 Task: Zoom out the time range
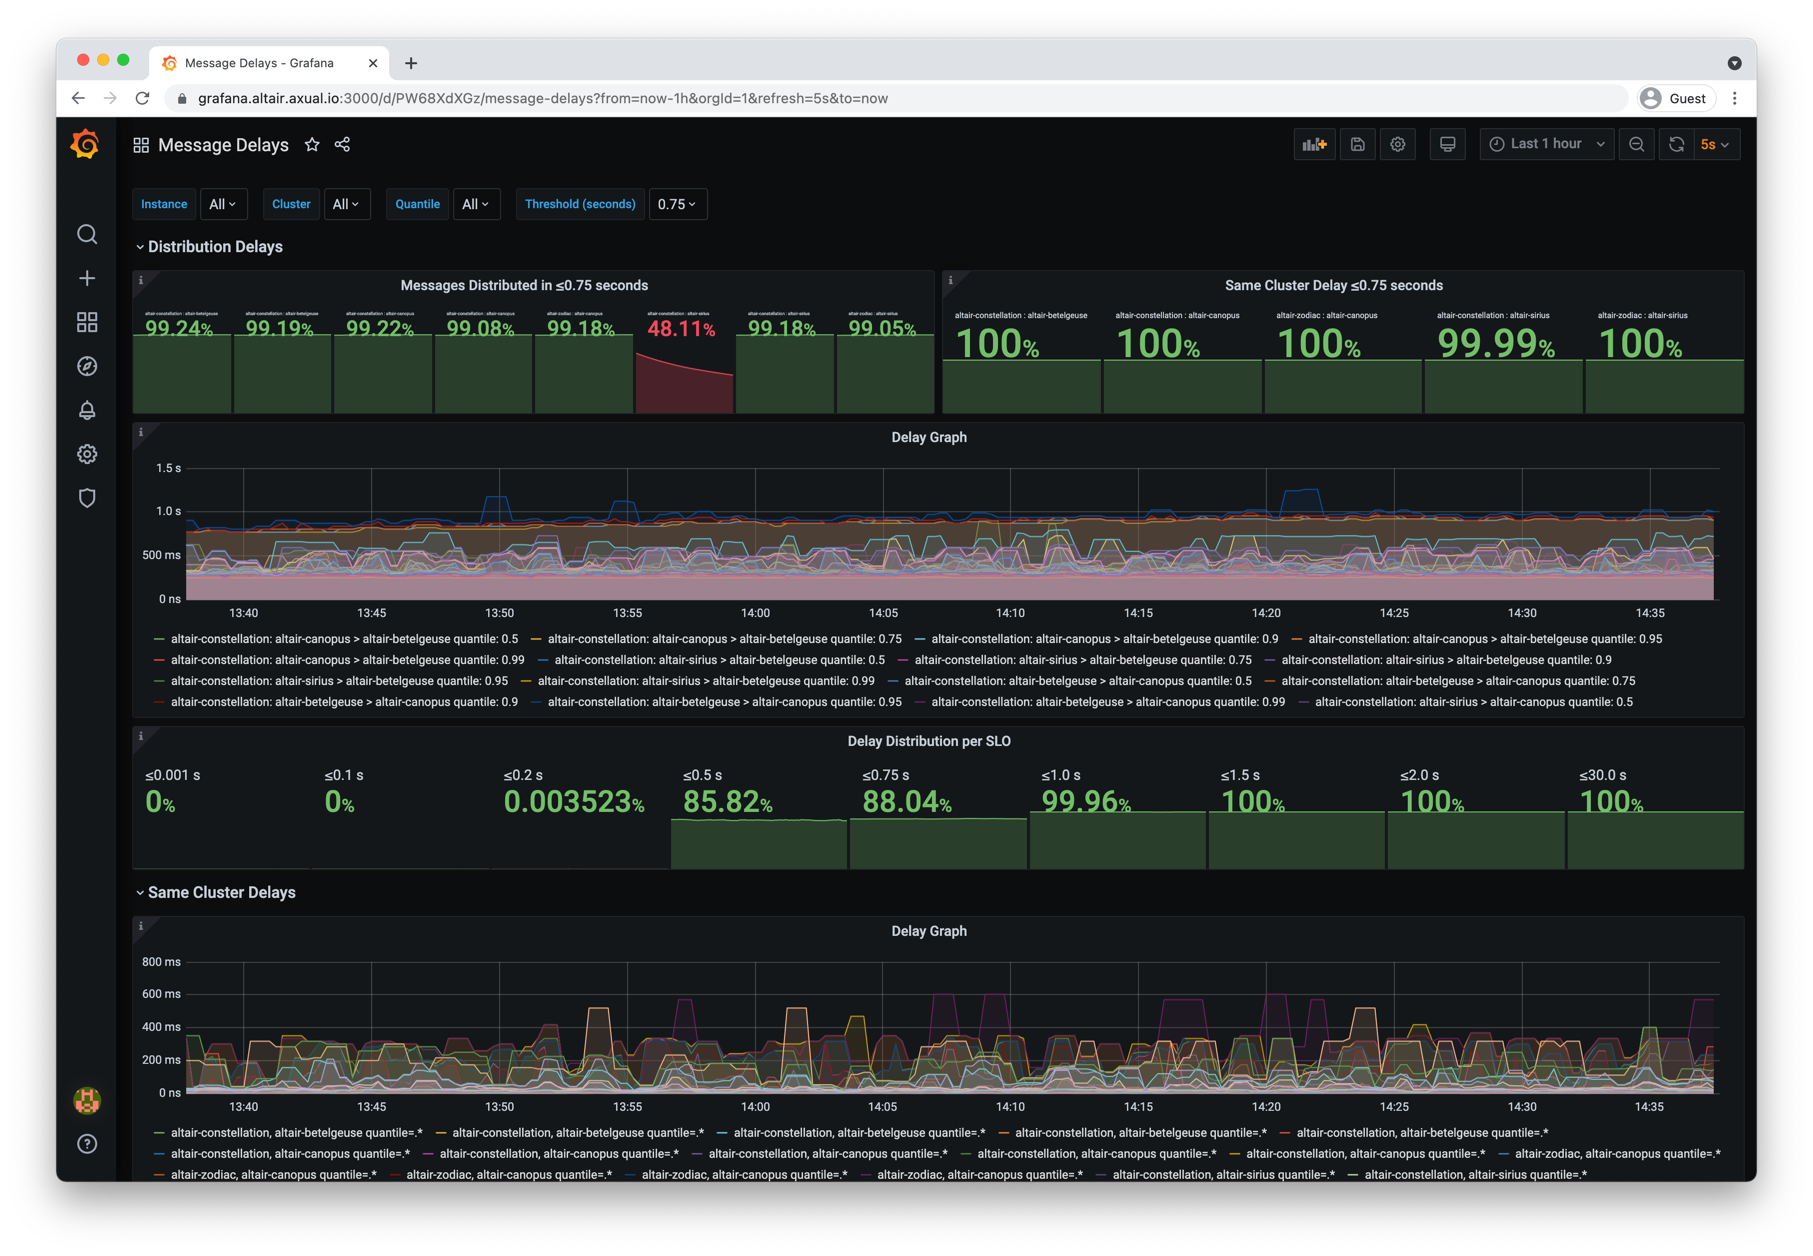click(x=1636, y=145)
